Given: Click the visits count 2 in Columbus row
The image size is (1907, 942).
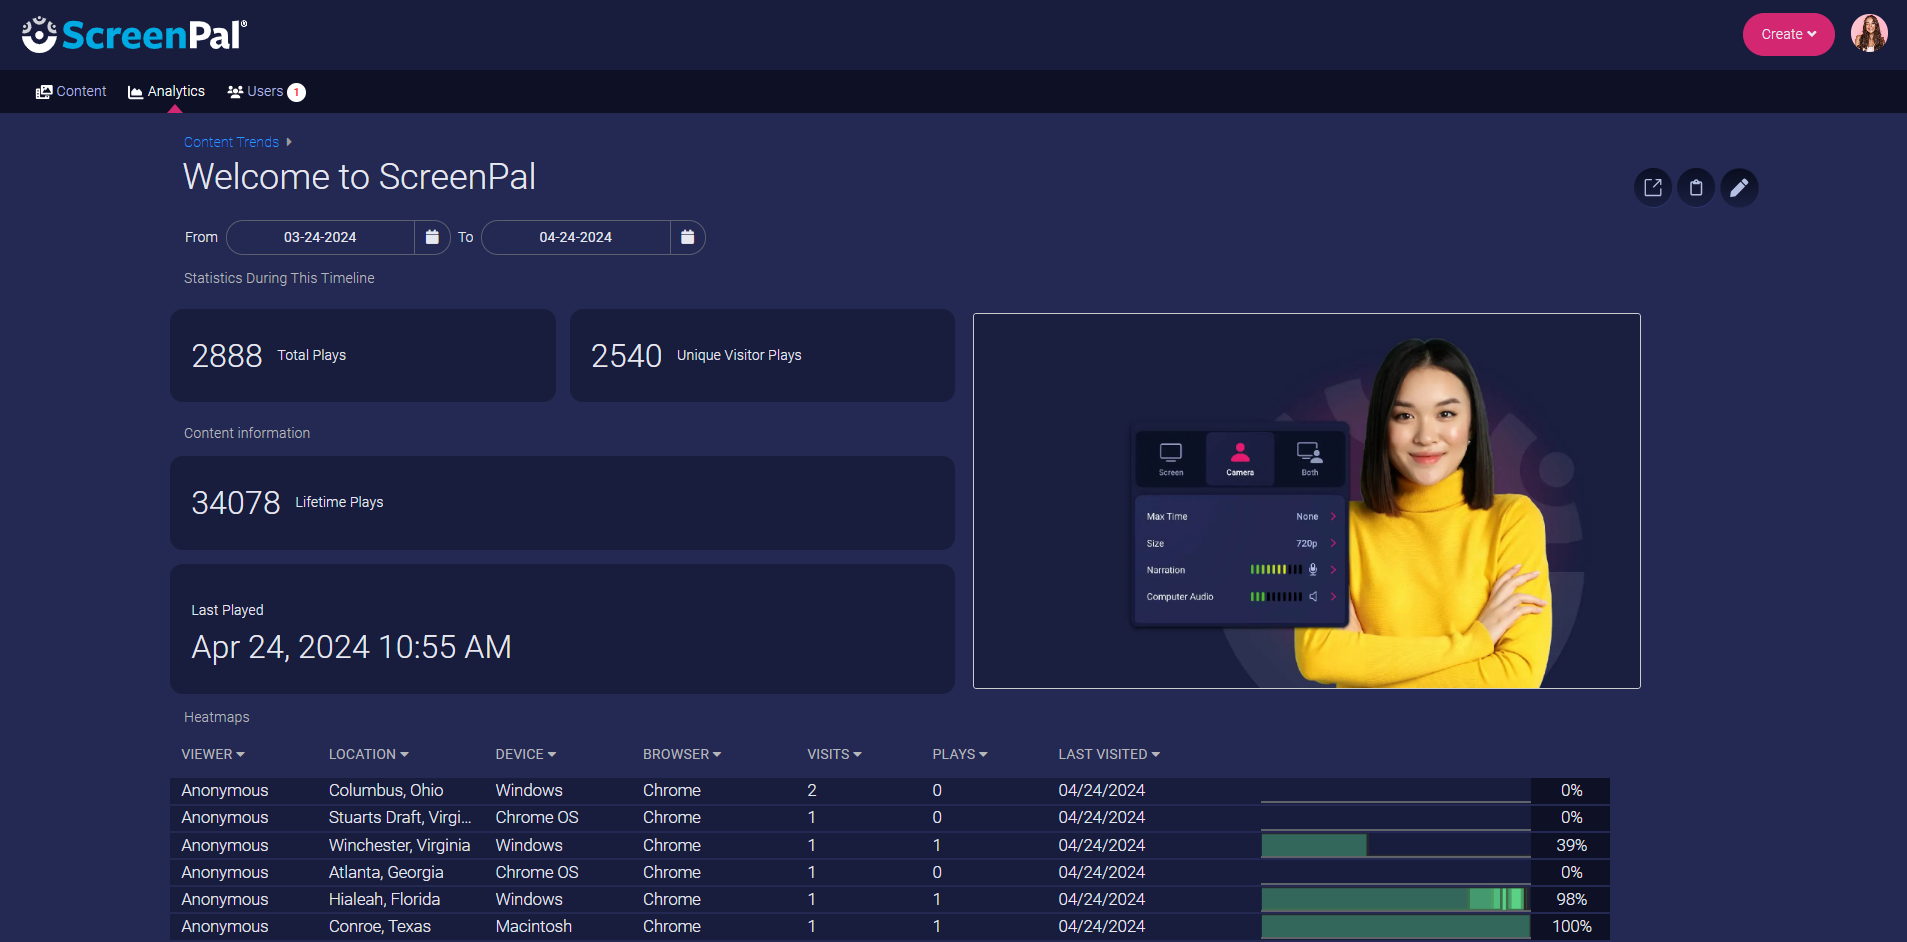Looking at the screenshot, I should point(812,790).
